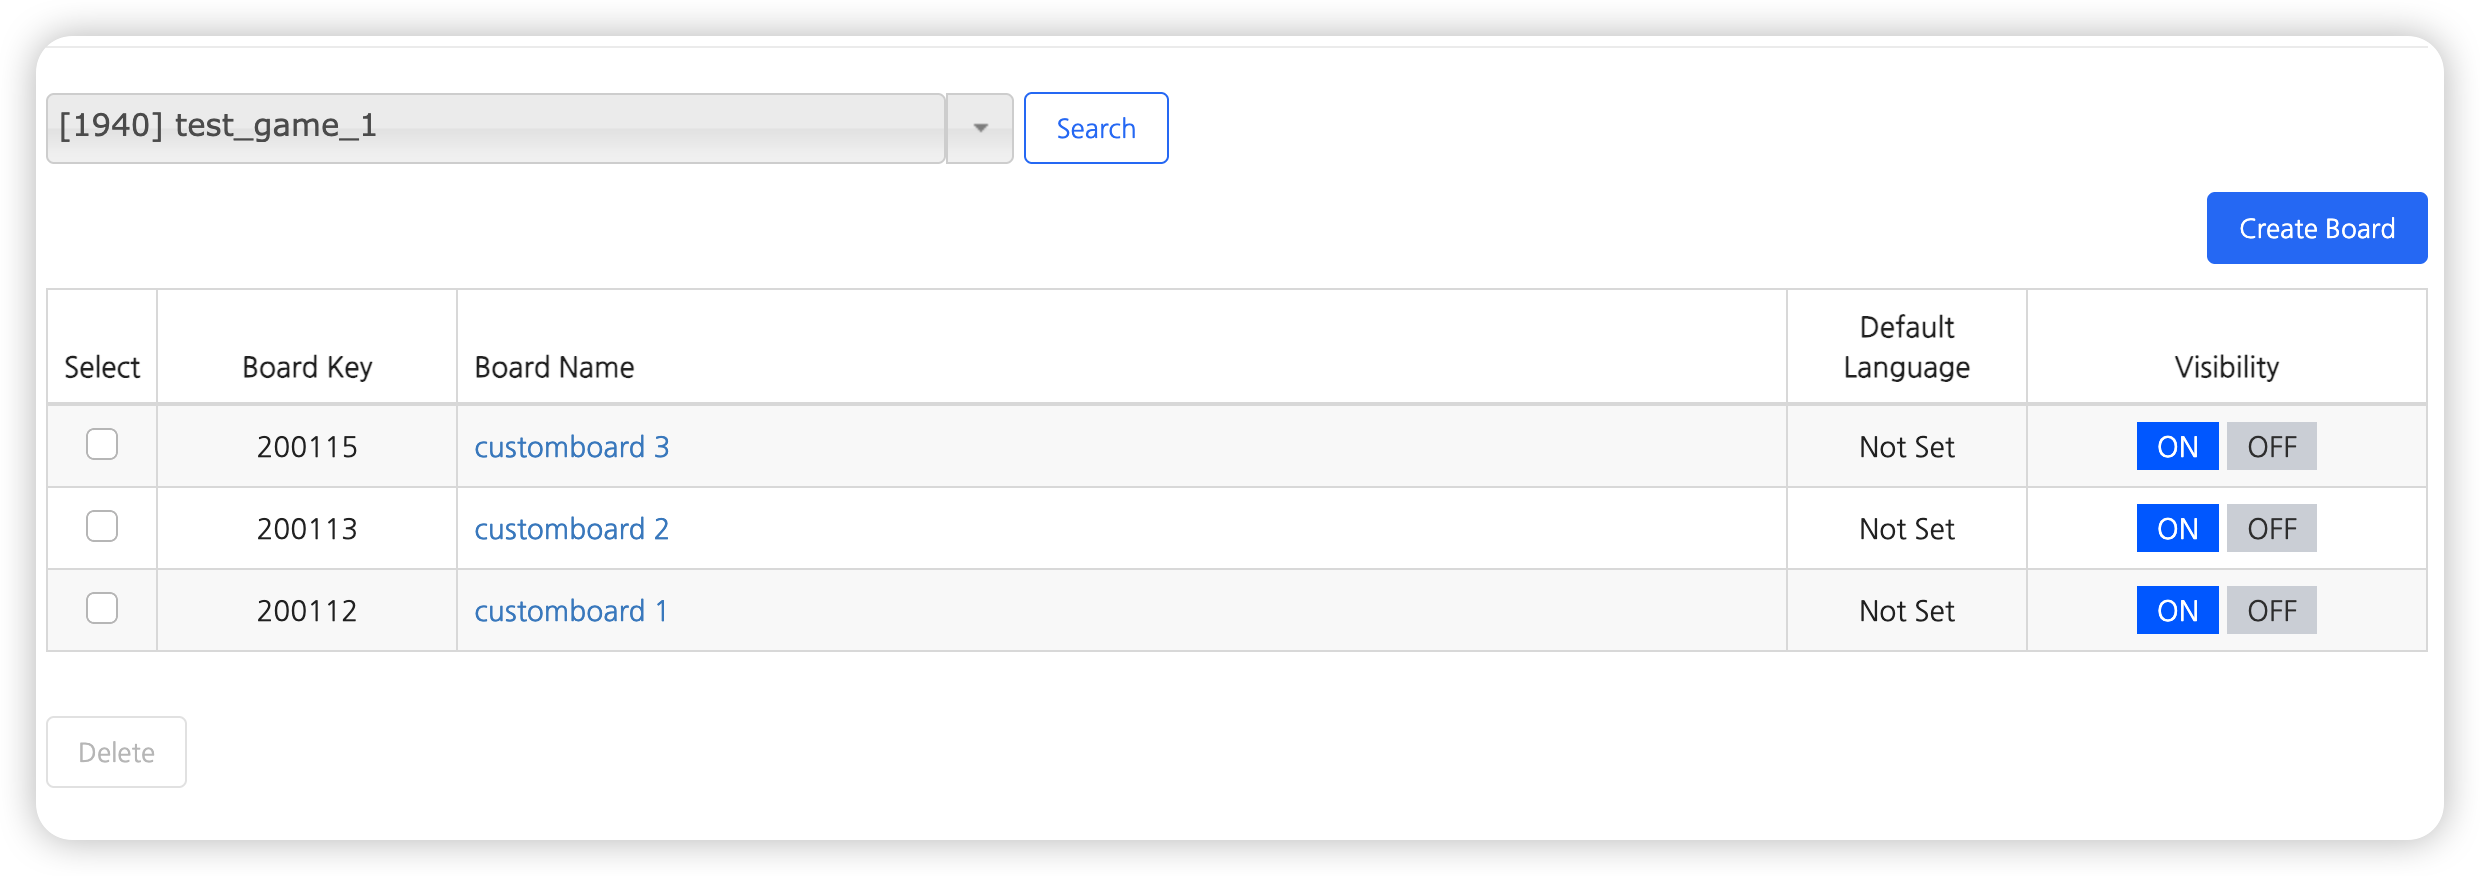Image resolution: width=2480 pixels, height=876 pixels.
Task: Open the game selection dropdown arrow
Action: coord(980,128)
